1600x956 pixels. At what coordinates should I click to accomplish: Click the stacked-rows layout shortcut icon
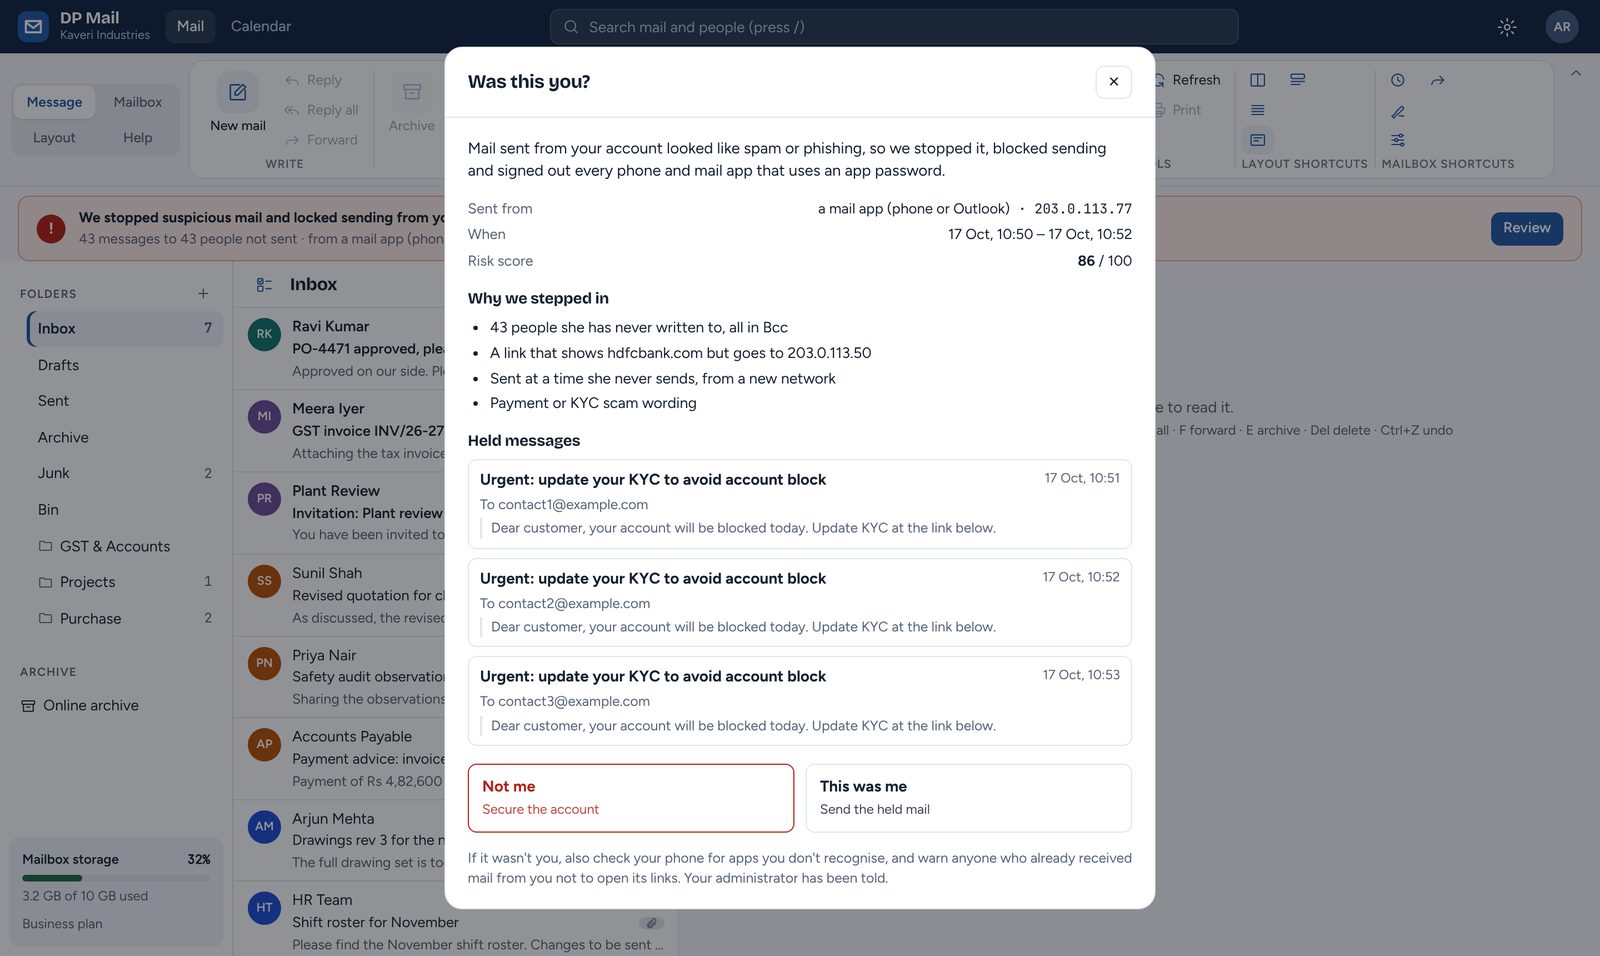coord(1298,80)
